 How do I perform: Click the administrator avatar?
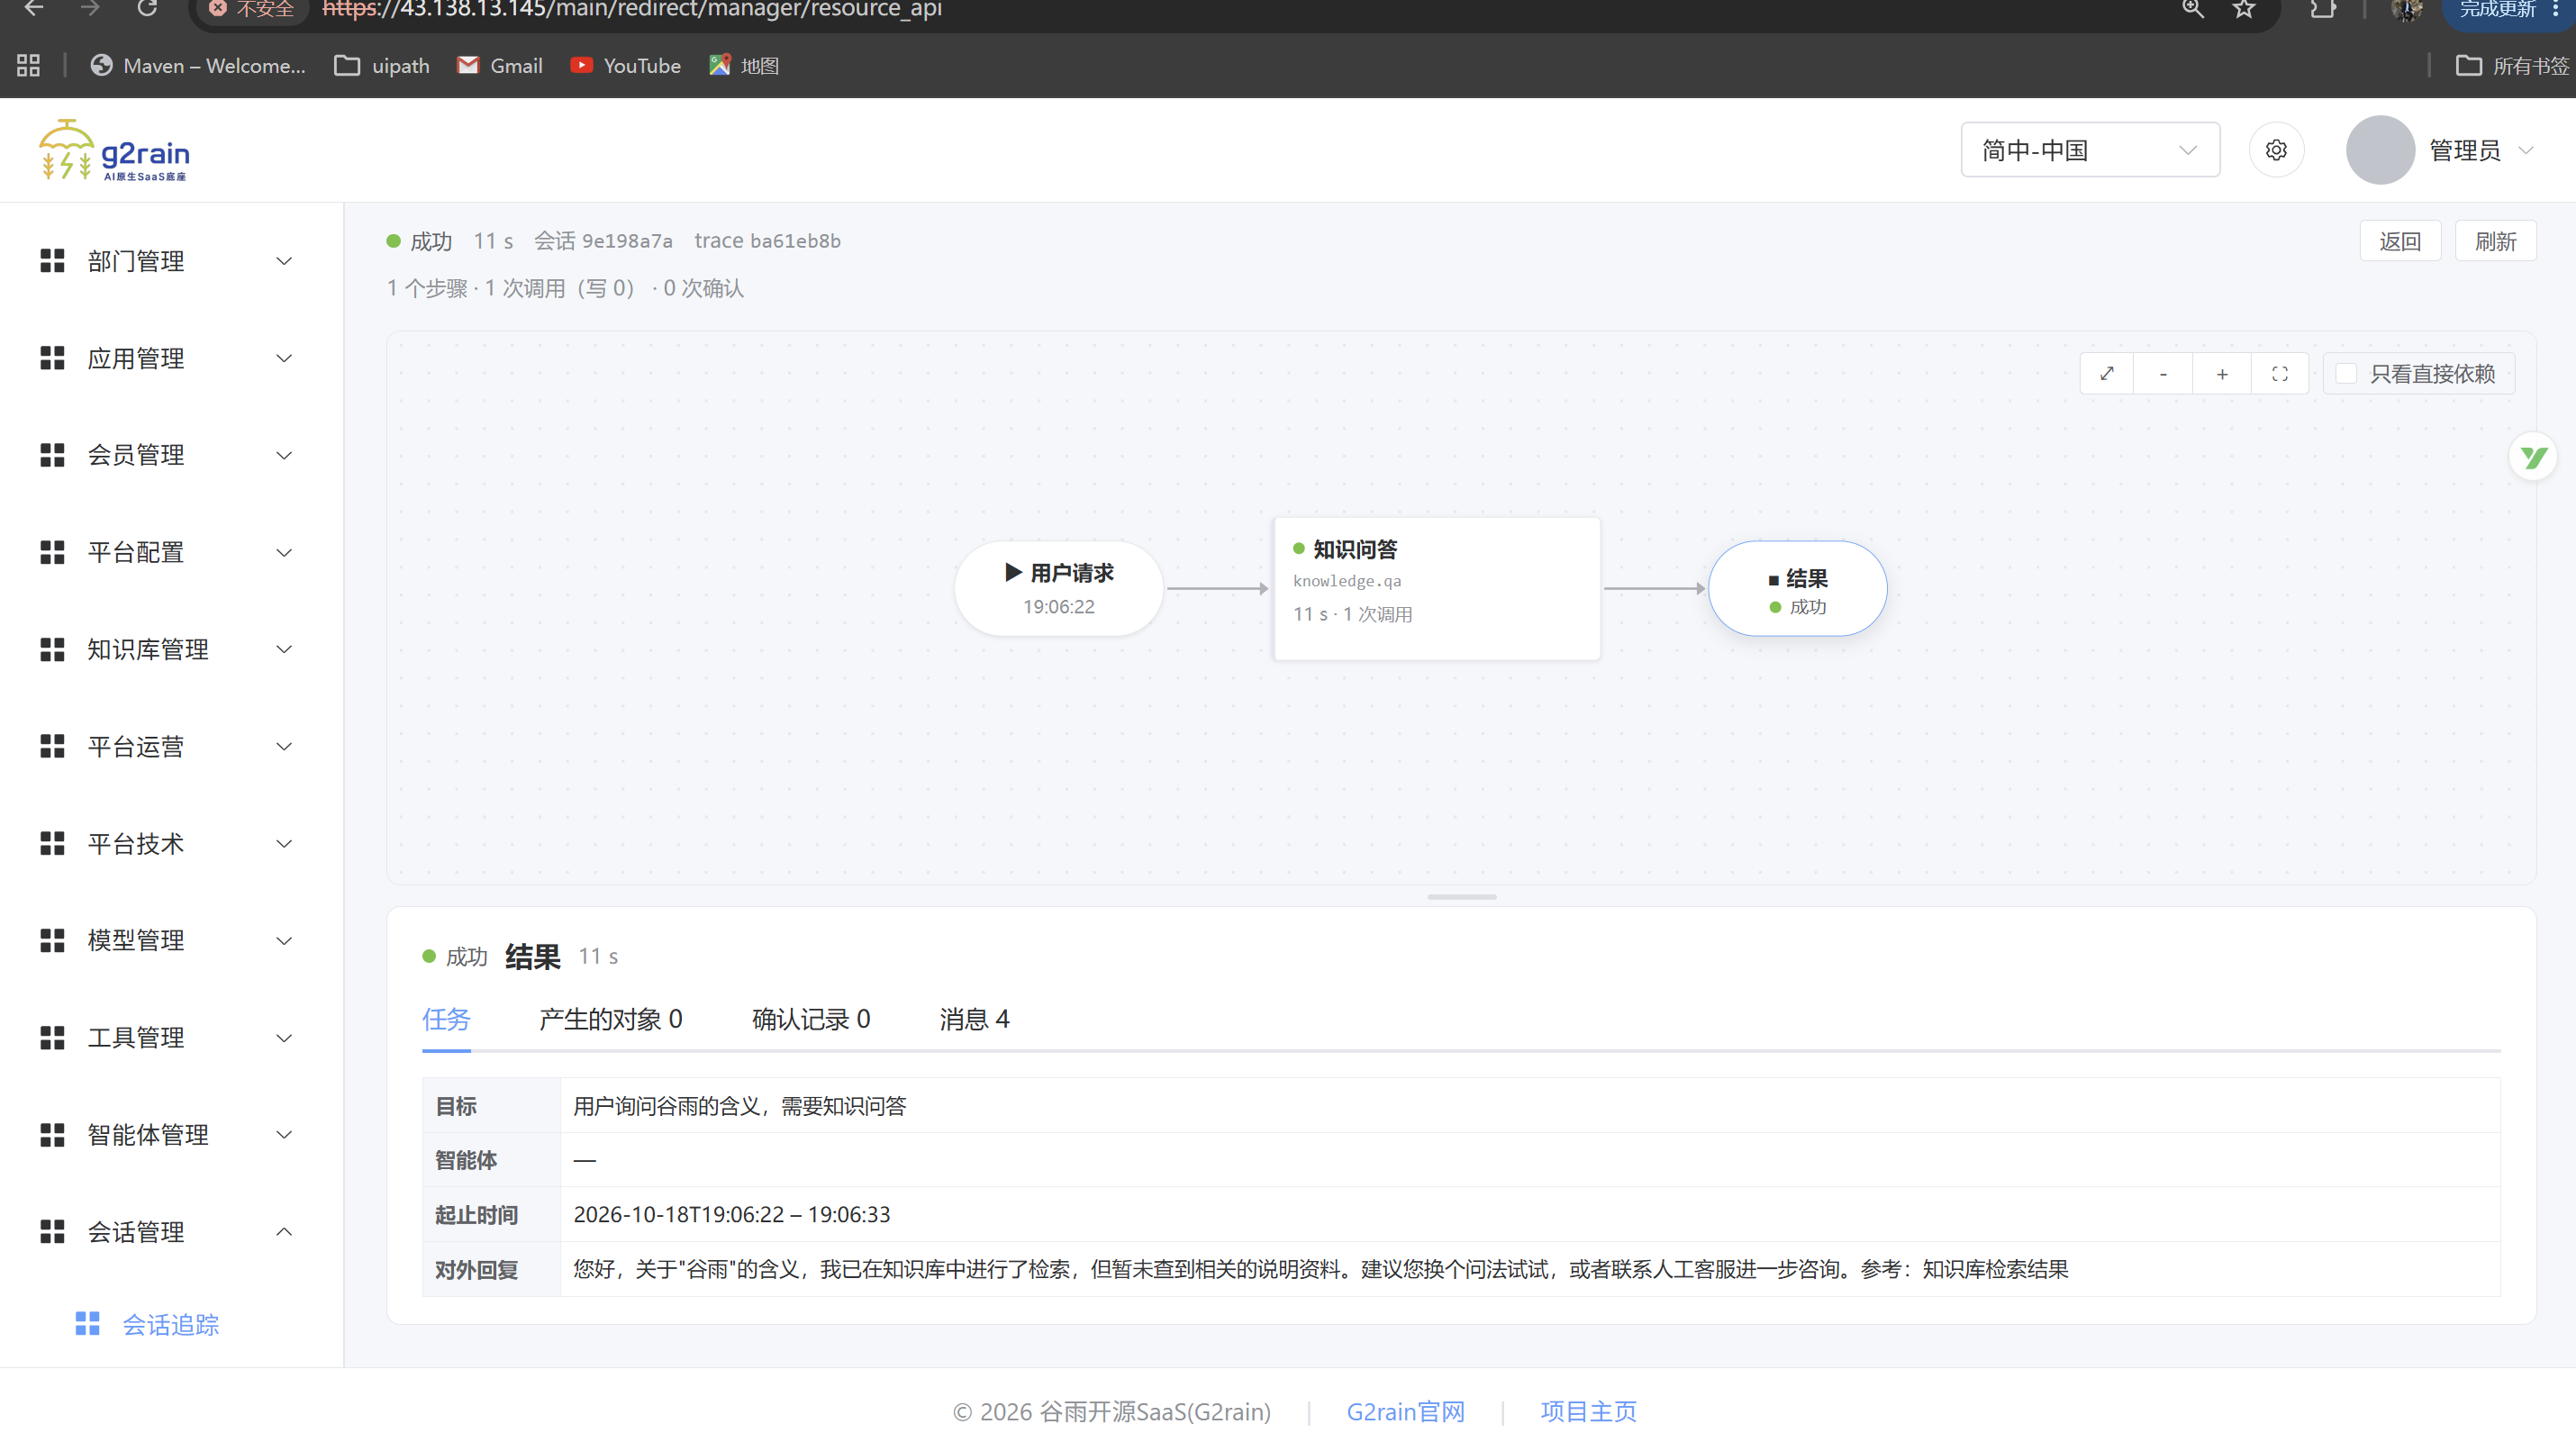(x=2380, y=150)
